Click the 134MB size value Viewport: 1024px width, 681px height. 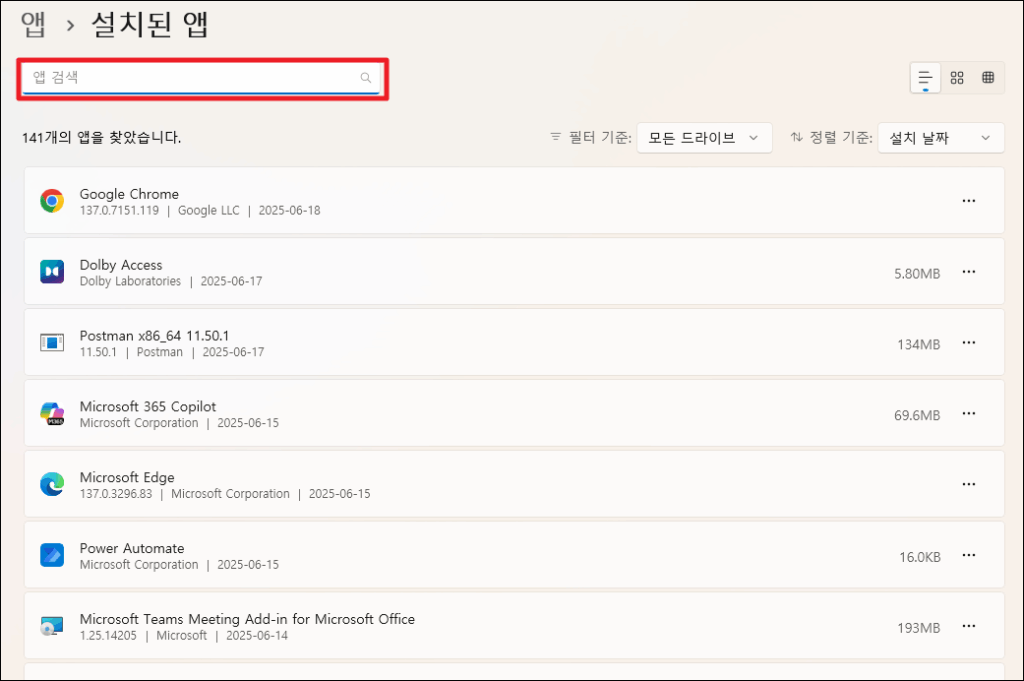[x=919, y=345]
